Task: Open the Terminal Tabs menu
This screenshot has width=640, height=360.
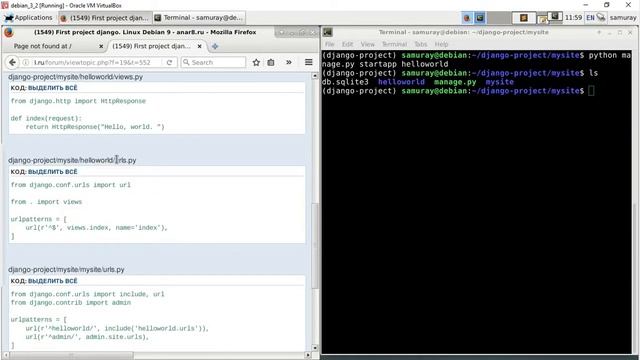Action: (421, 44)
